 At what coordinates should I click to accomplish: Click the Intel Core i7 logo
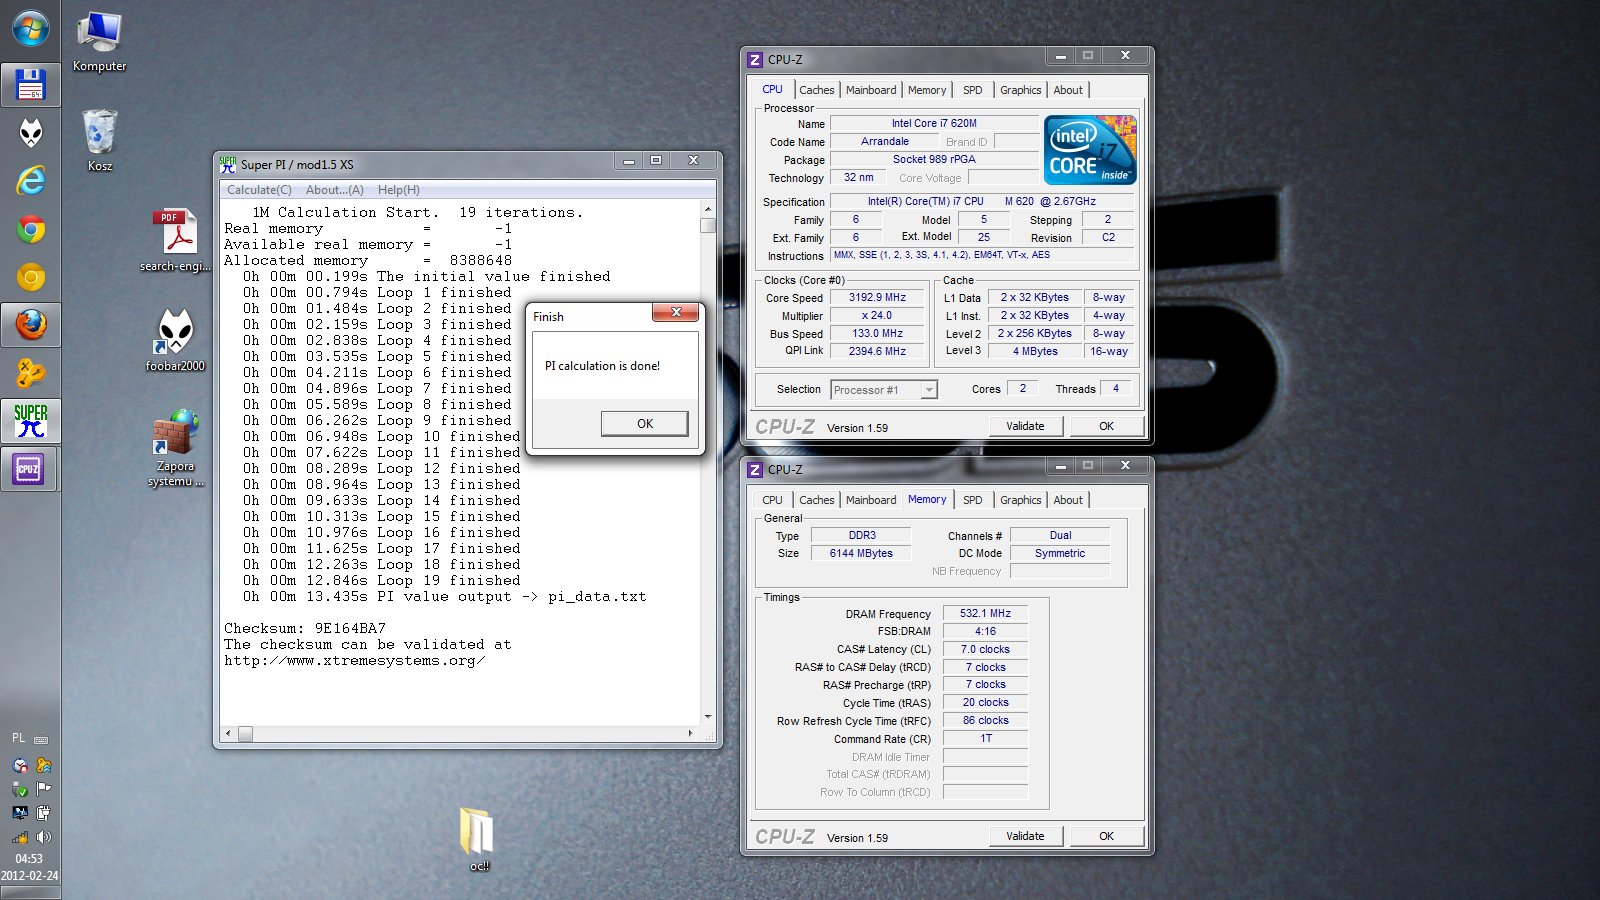[1090, 150]
